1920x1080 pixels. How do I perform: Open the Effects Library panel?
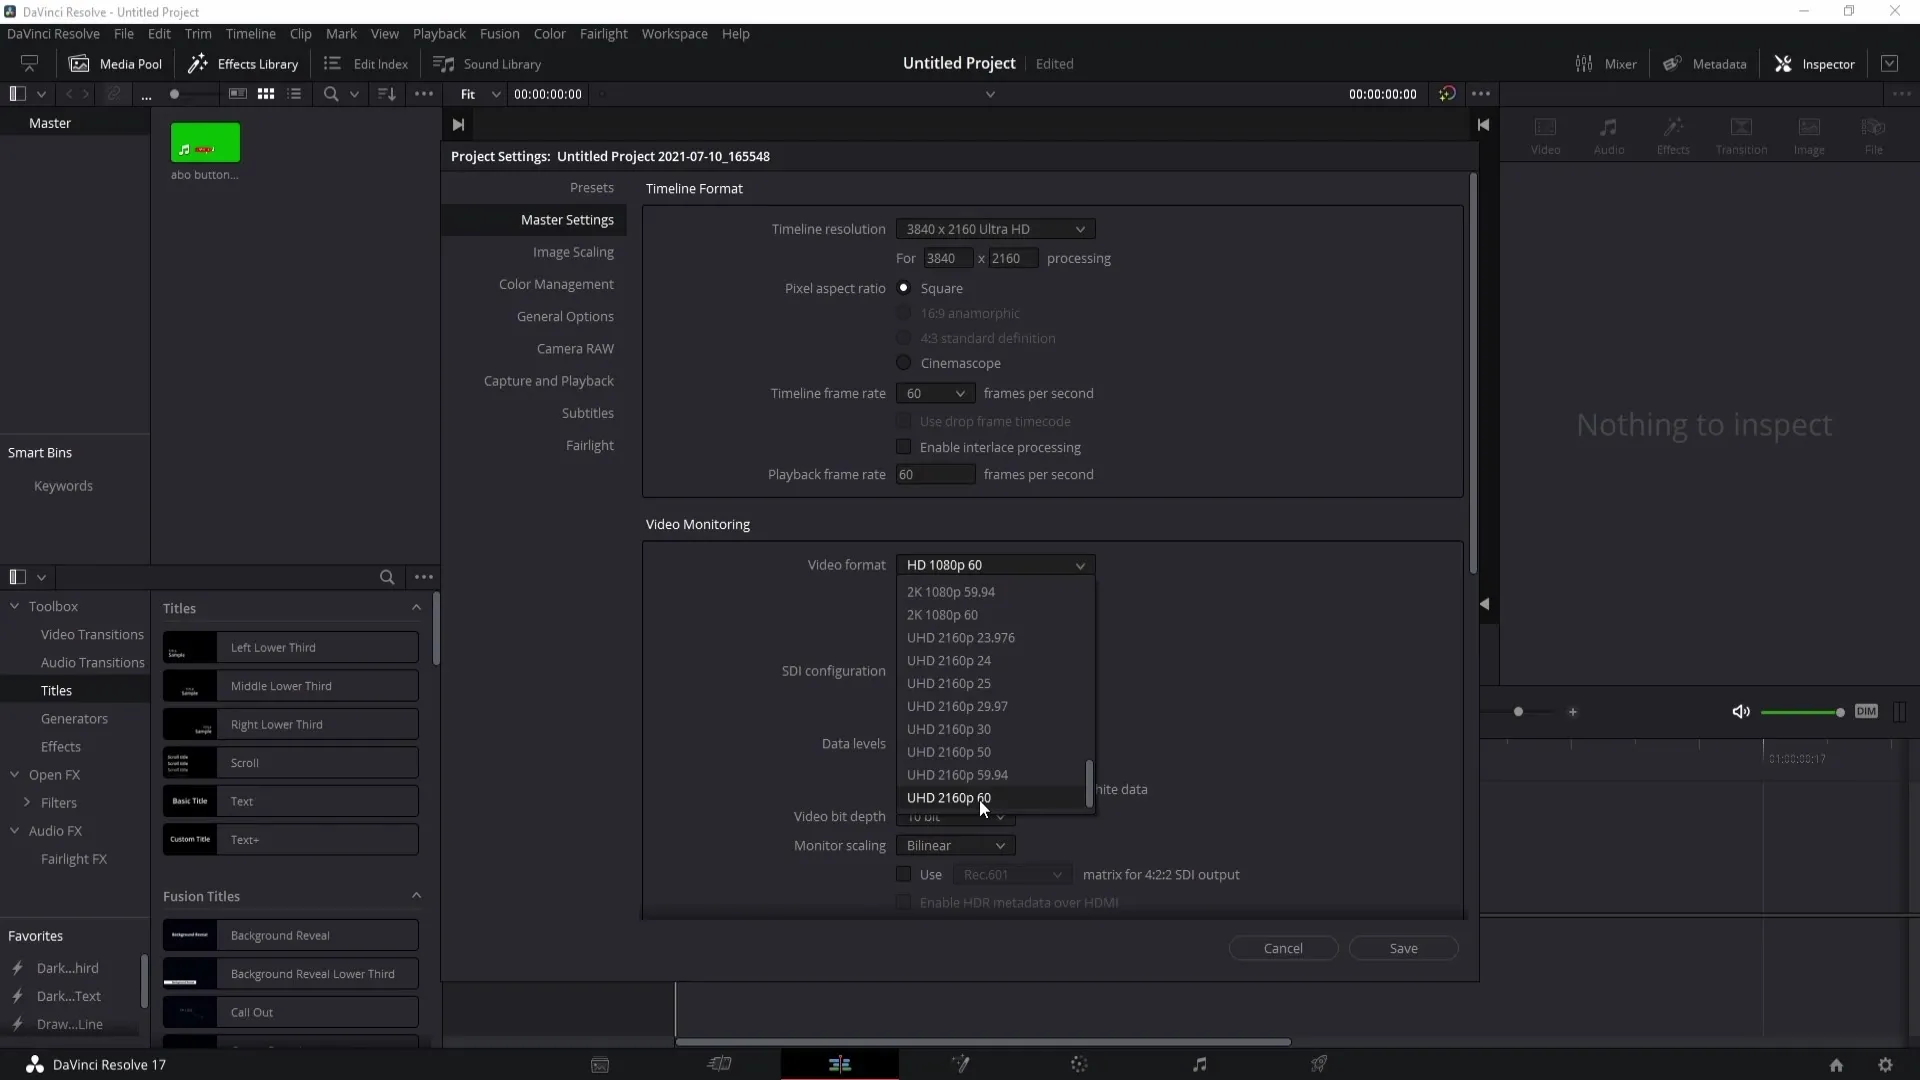coord(244,63)
